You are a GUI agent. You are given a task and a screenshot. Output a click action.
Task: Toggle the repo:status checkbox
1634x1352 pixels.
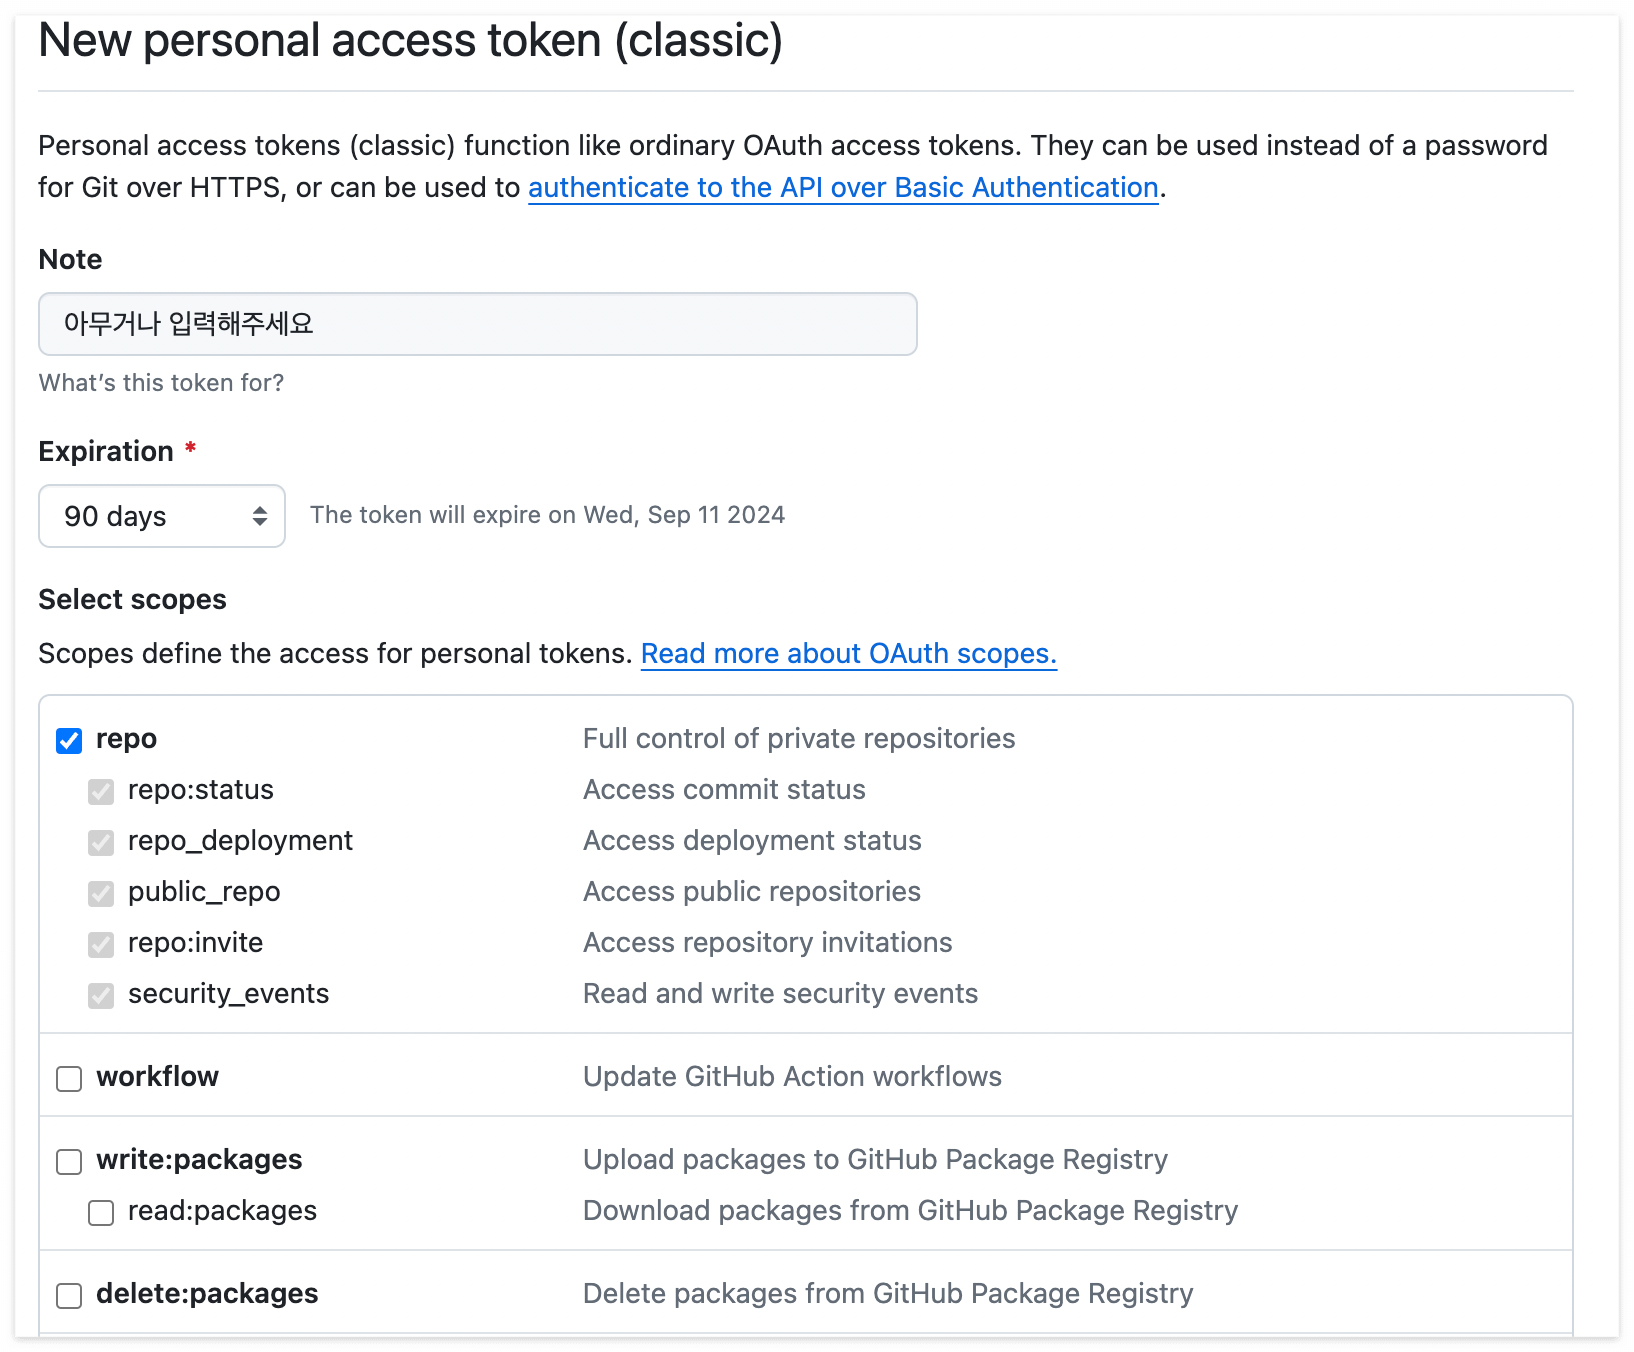coord(101,792)
